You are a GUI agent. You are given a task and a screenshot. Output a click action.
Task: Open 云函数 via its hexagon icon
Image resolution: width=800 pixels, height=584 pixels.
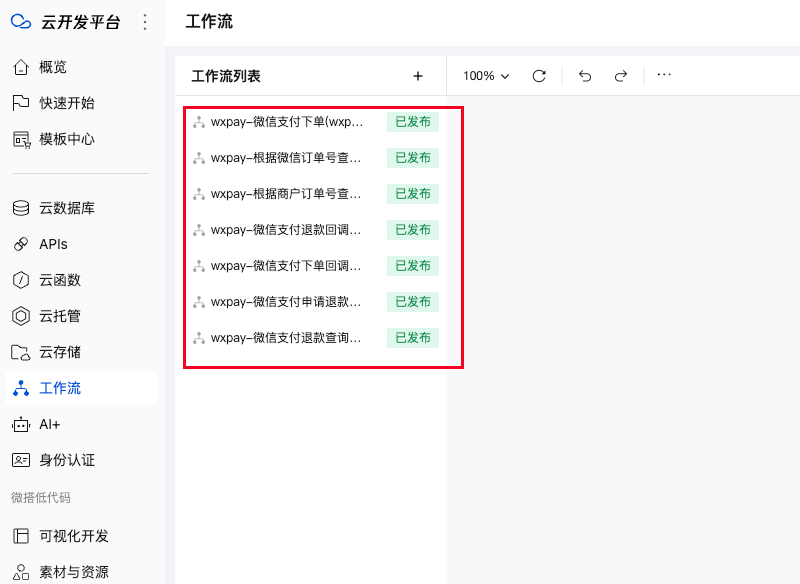(21, 280)
